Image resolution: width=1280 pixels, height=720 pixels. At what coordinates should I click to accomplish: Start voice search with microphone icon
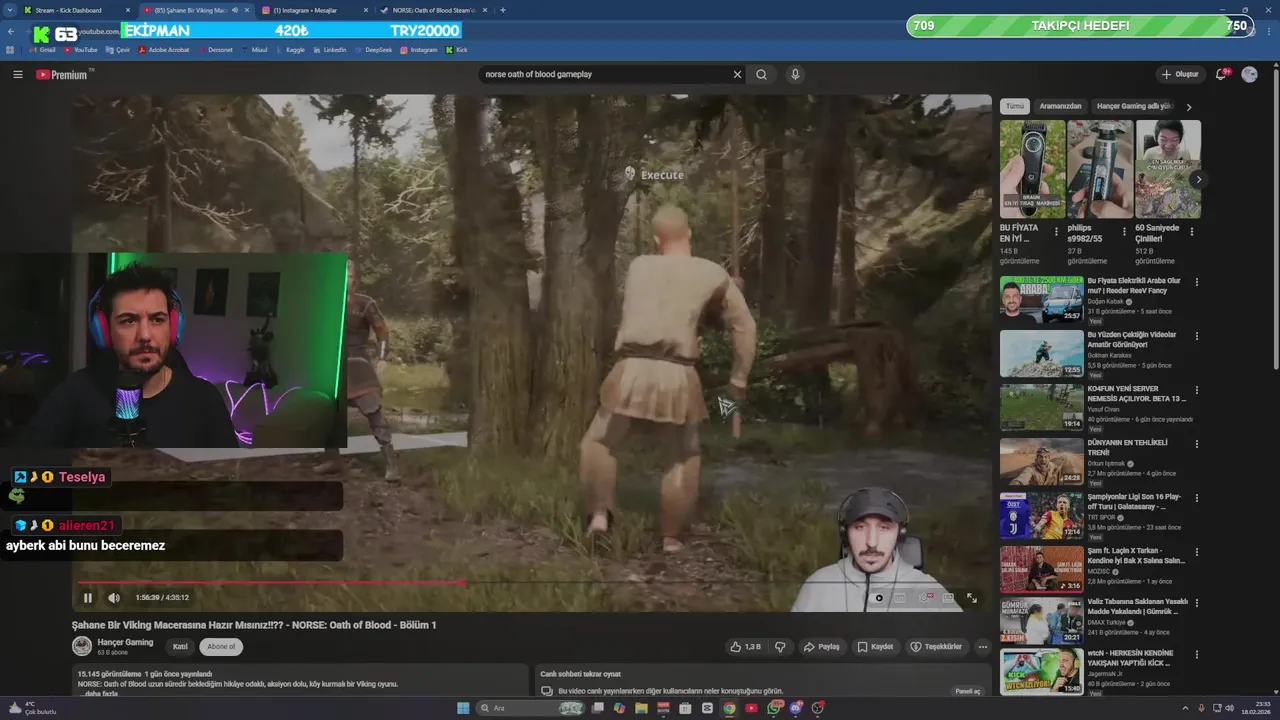click(795, 74)
